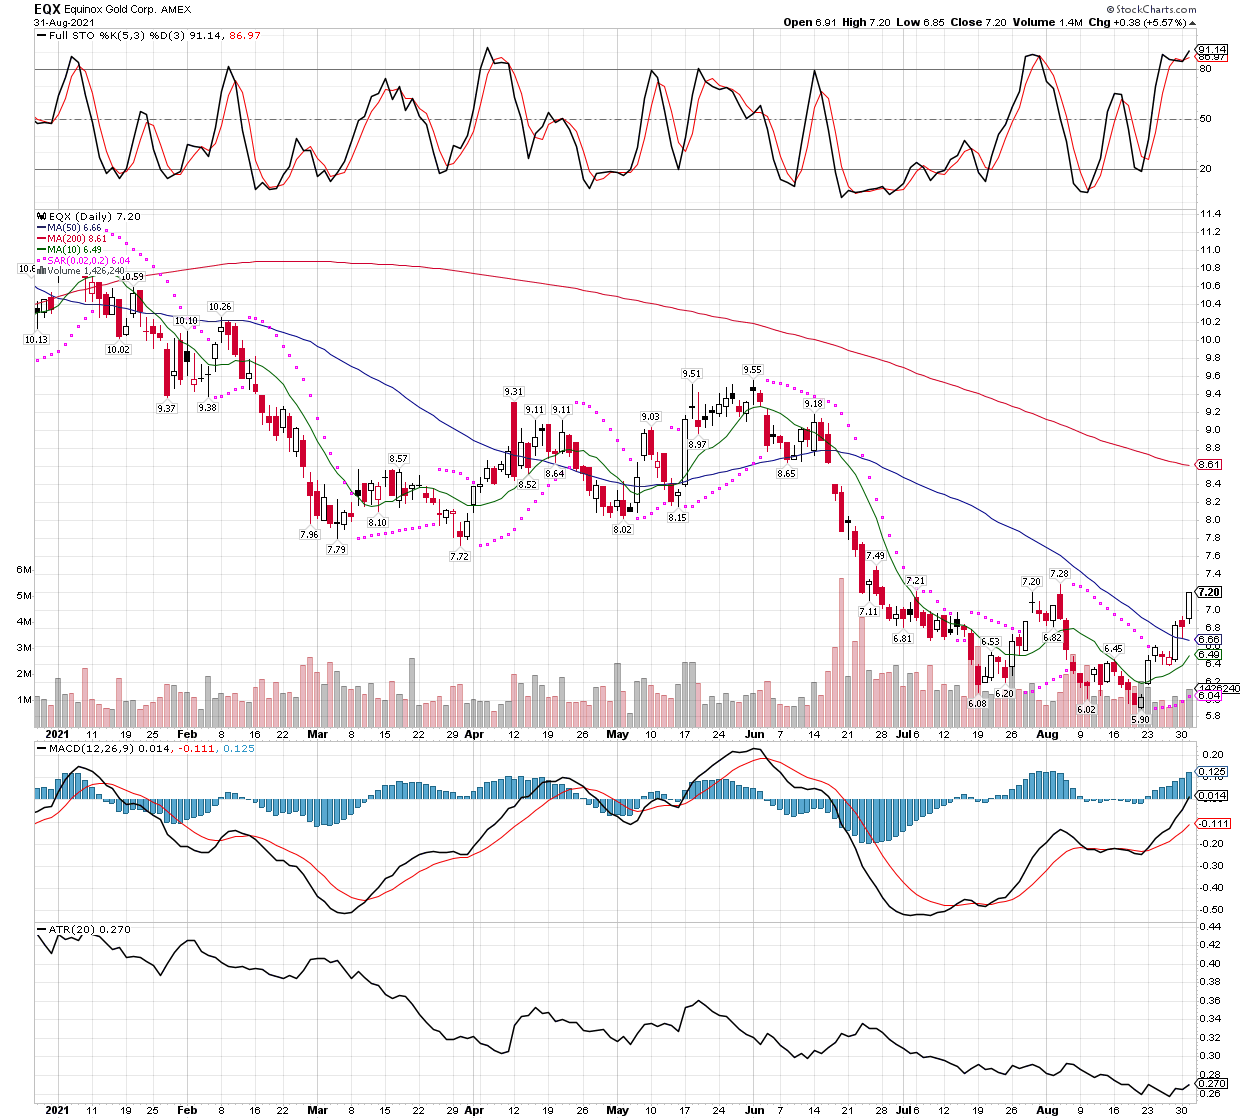The image size is (1240, 1119).
Task: Click the -0.111 MACD signal axis tag
Action: (1213, 823)
